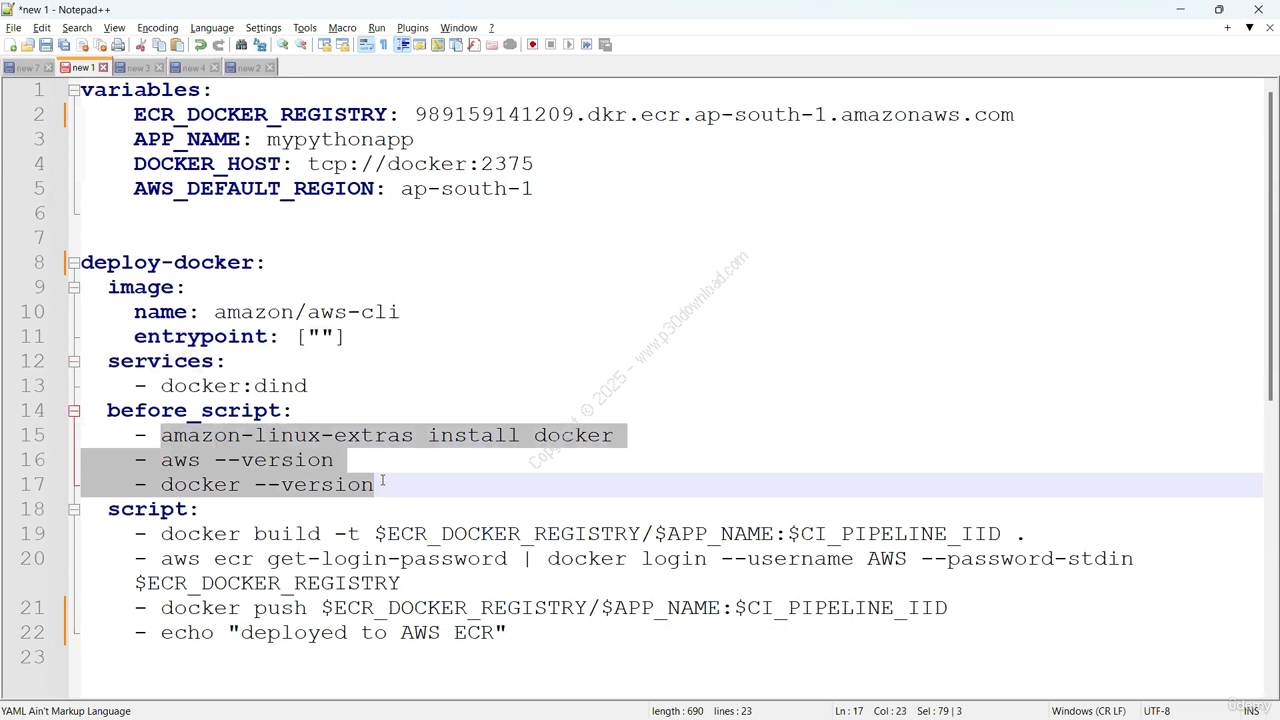Screen dimensions: 1280x720
Task: Click the Redo toolbar icon
Action: (218, 45)
